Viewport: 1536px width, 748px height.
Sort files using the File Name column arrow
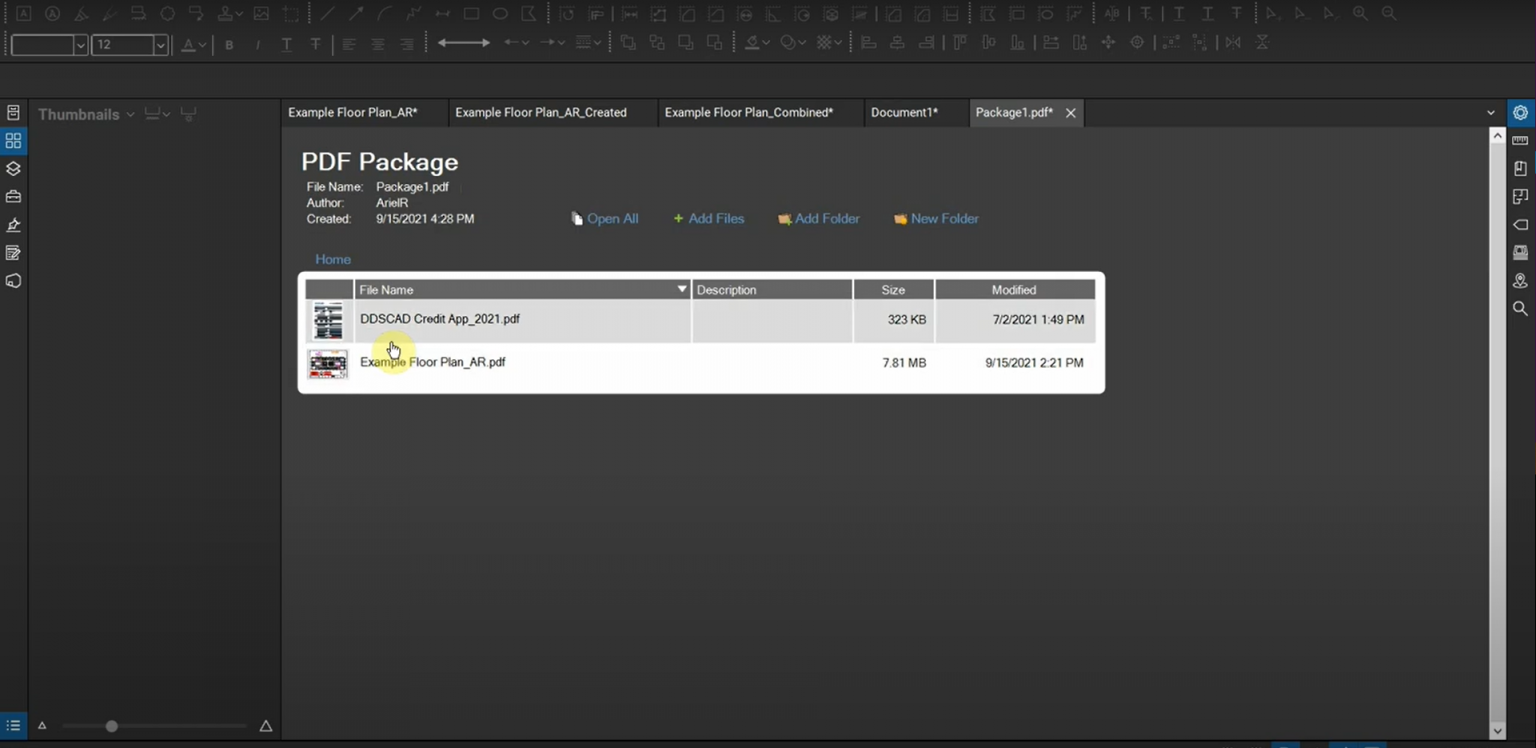(682, 289)
